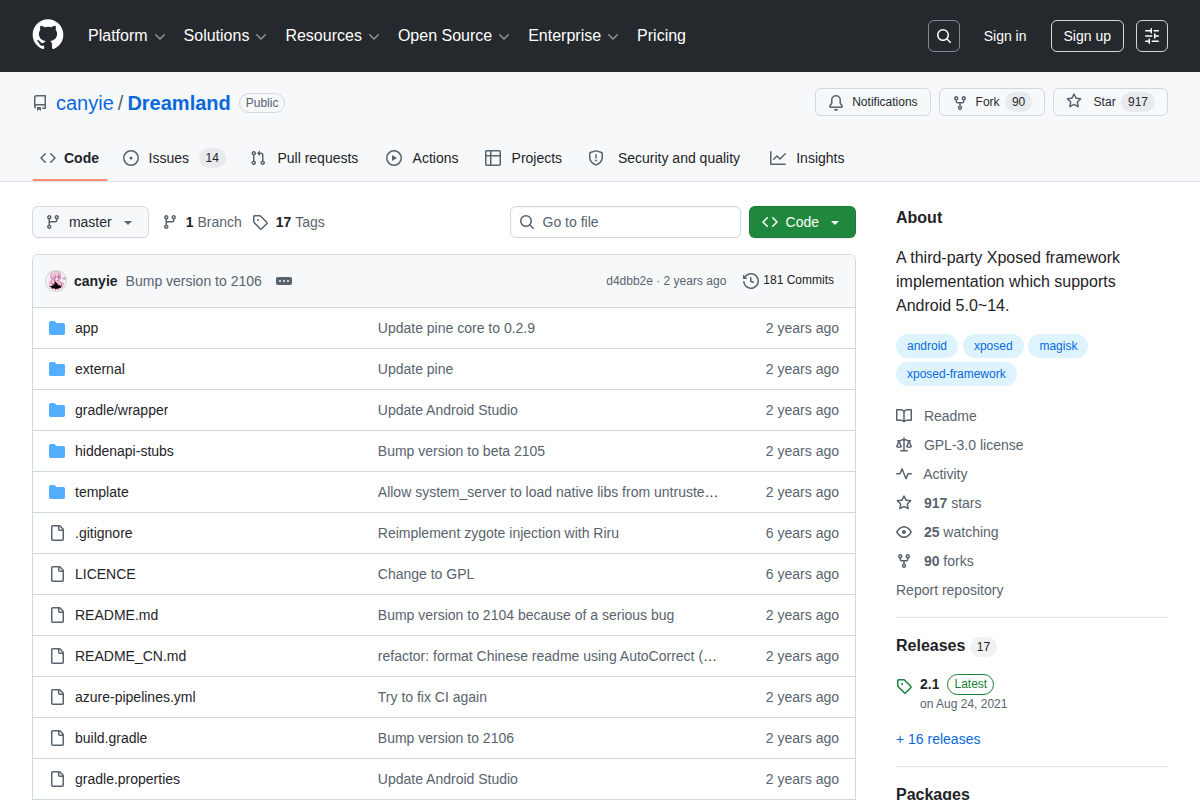1200x800 pixels.
Task: Open the canyie owner link in the breadcrumb
Action: 85,103
